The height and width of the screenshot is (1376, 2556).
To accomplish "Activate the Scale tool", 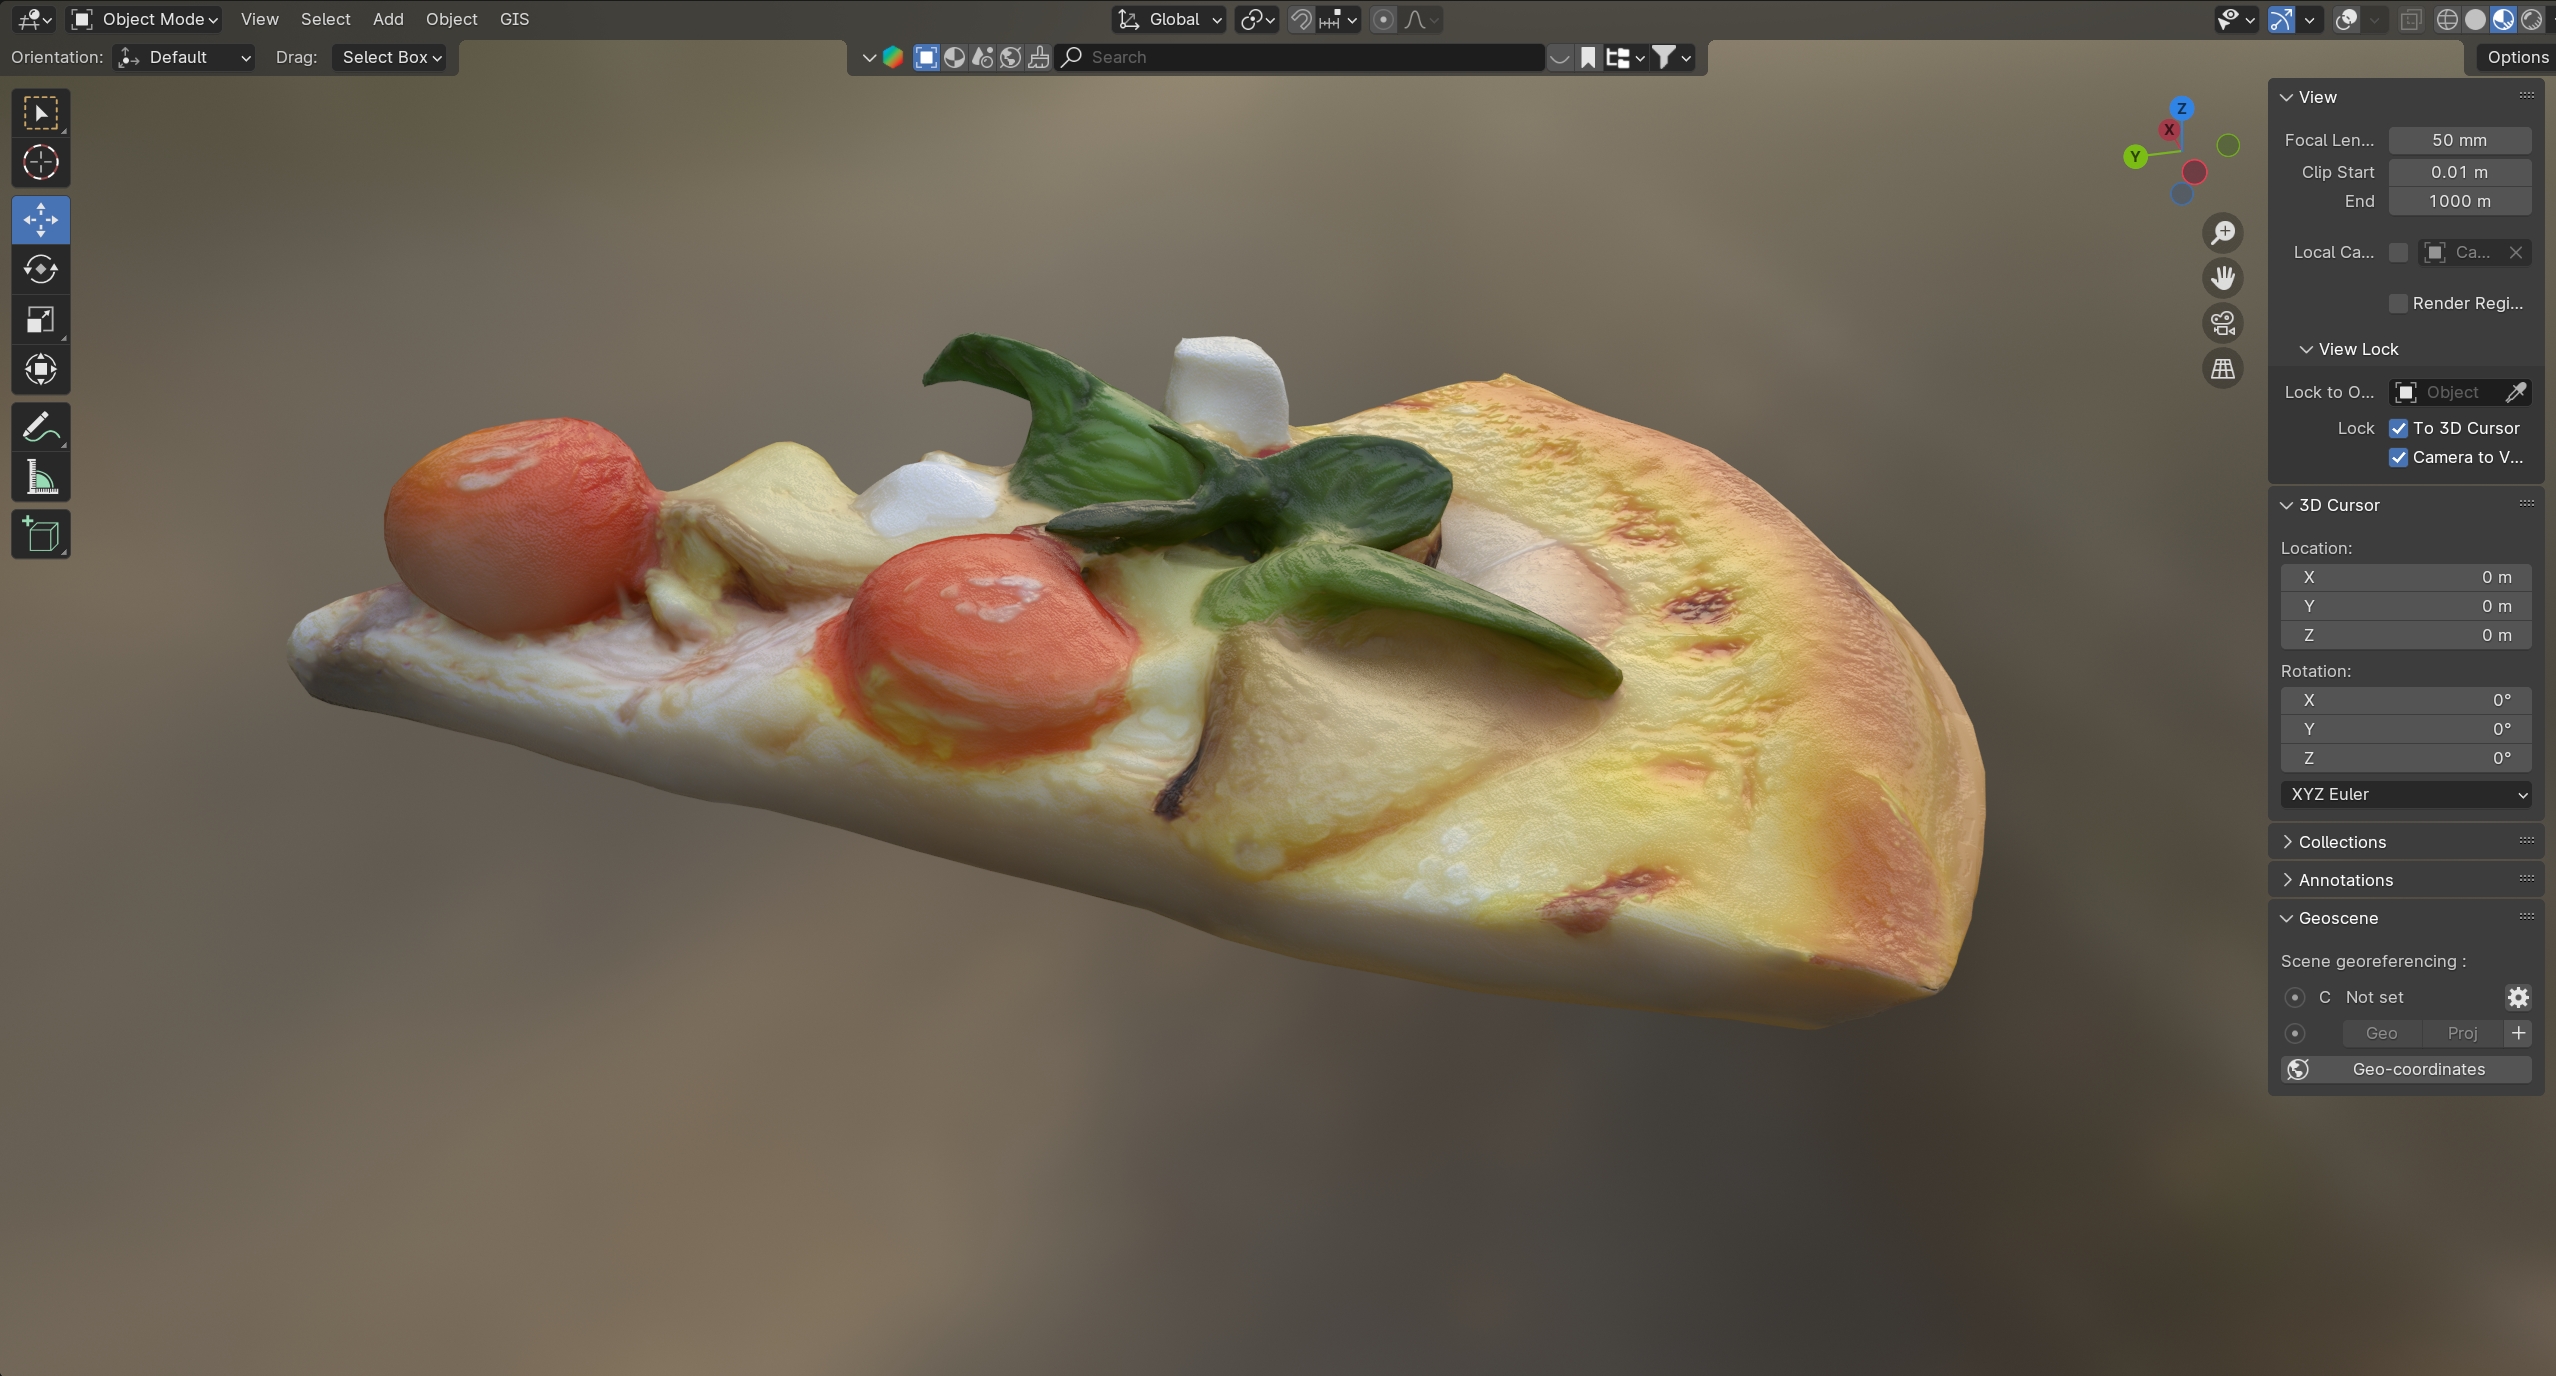I will 40,320.
